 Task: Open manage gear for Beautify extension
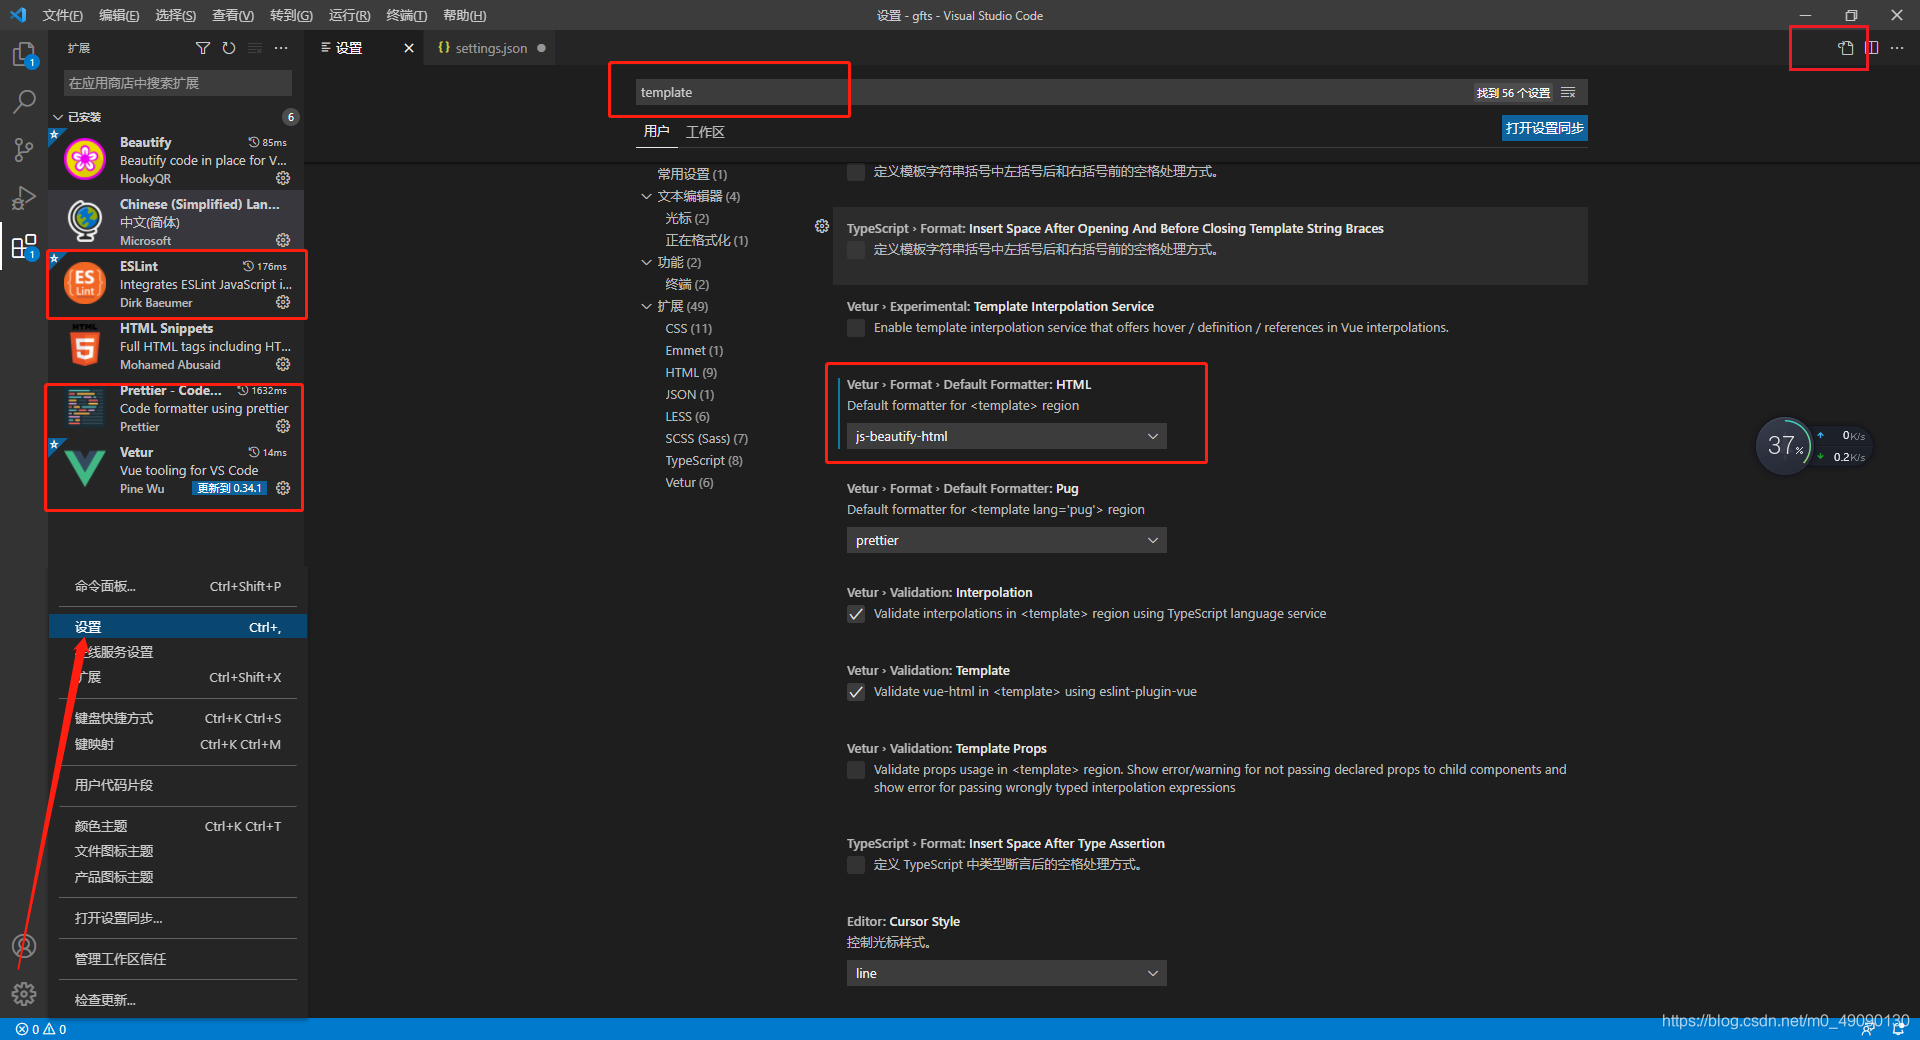coord(283,178)
